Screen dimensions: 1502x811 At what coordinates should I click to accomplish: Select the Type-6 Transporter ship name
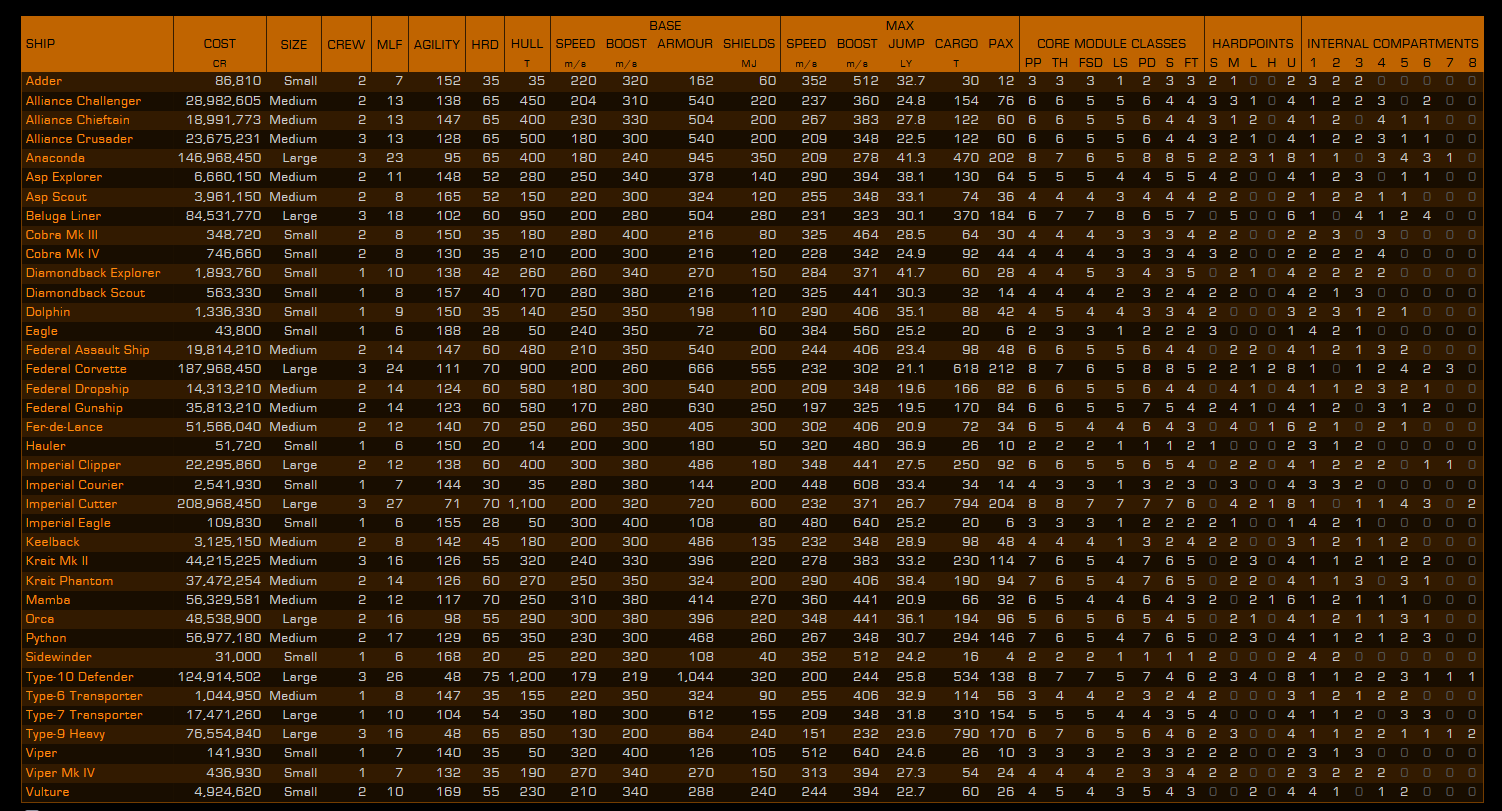coord(84,696)
